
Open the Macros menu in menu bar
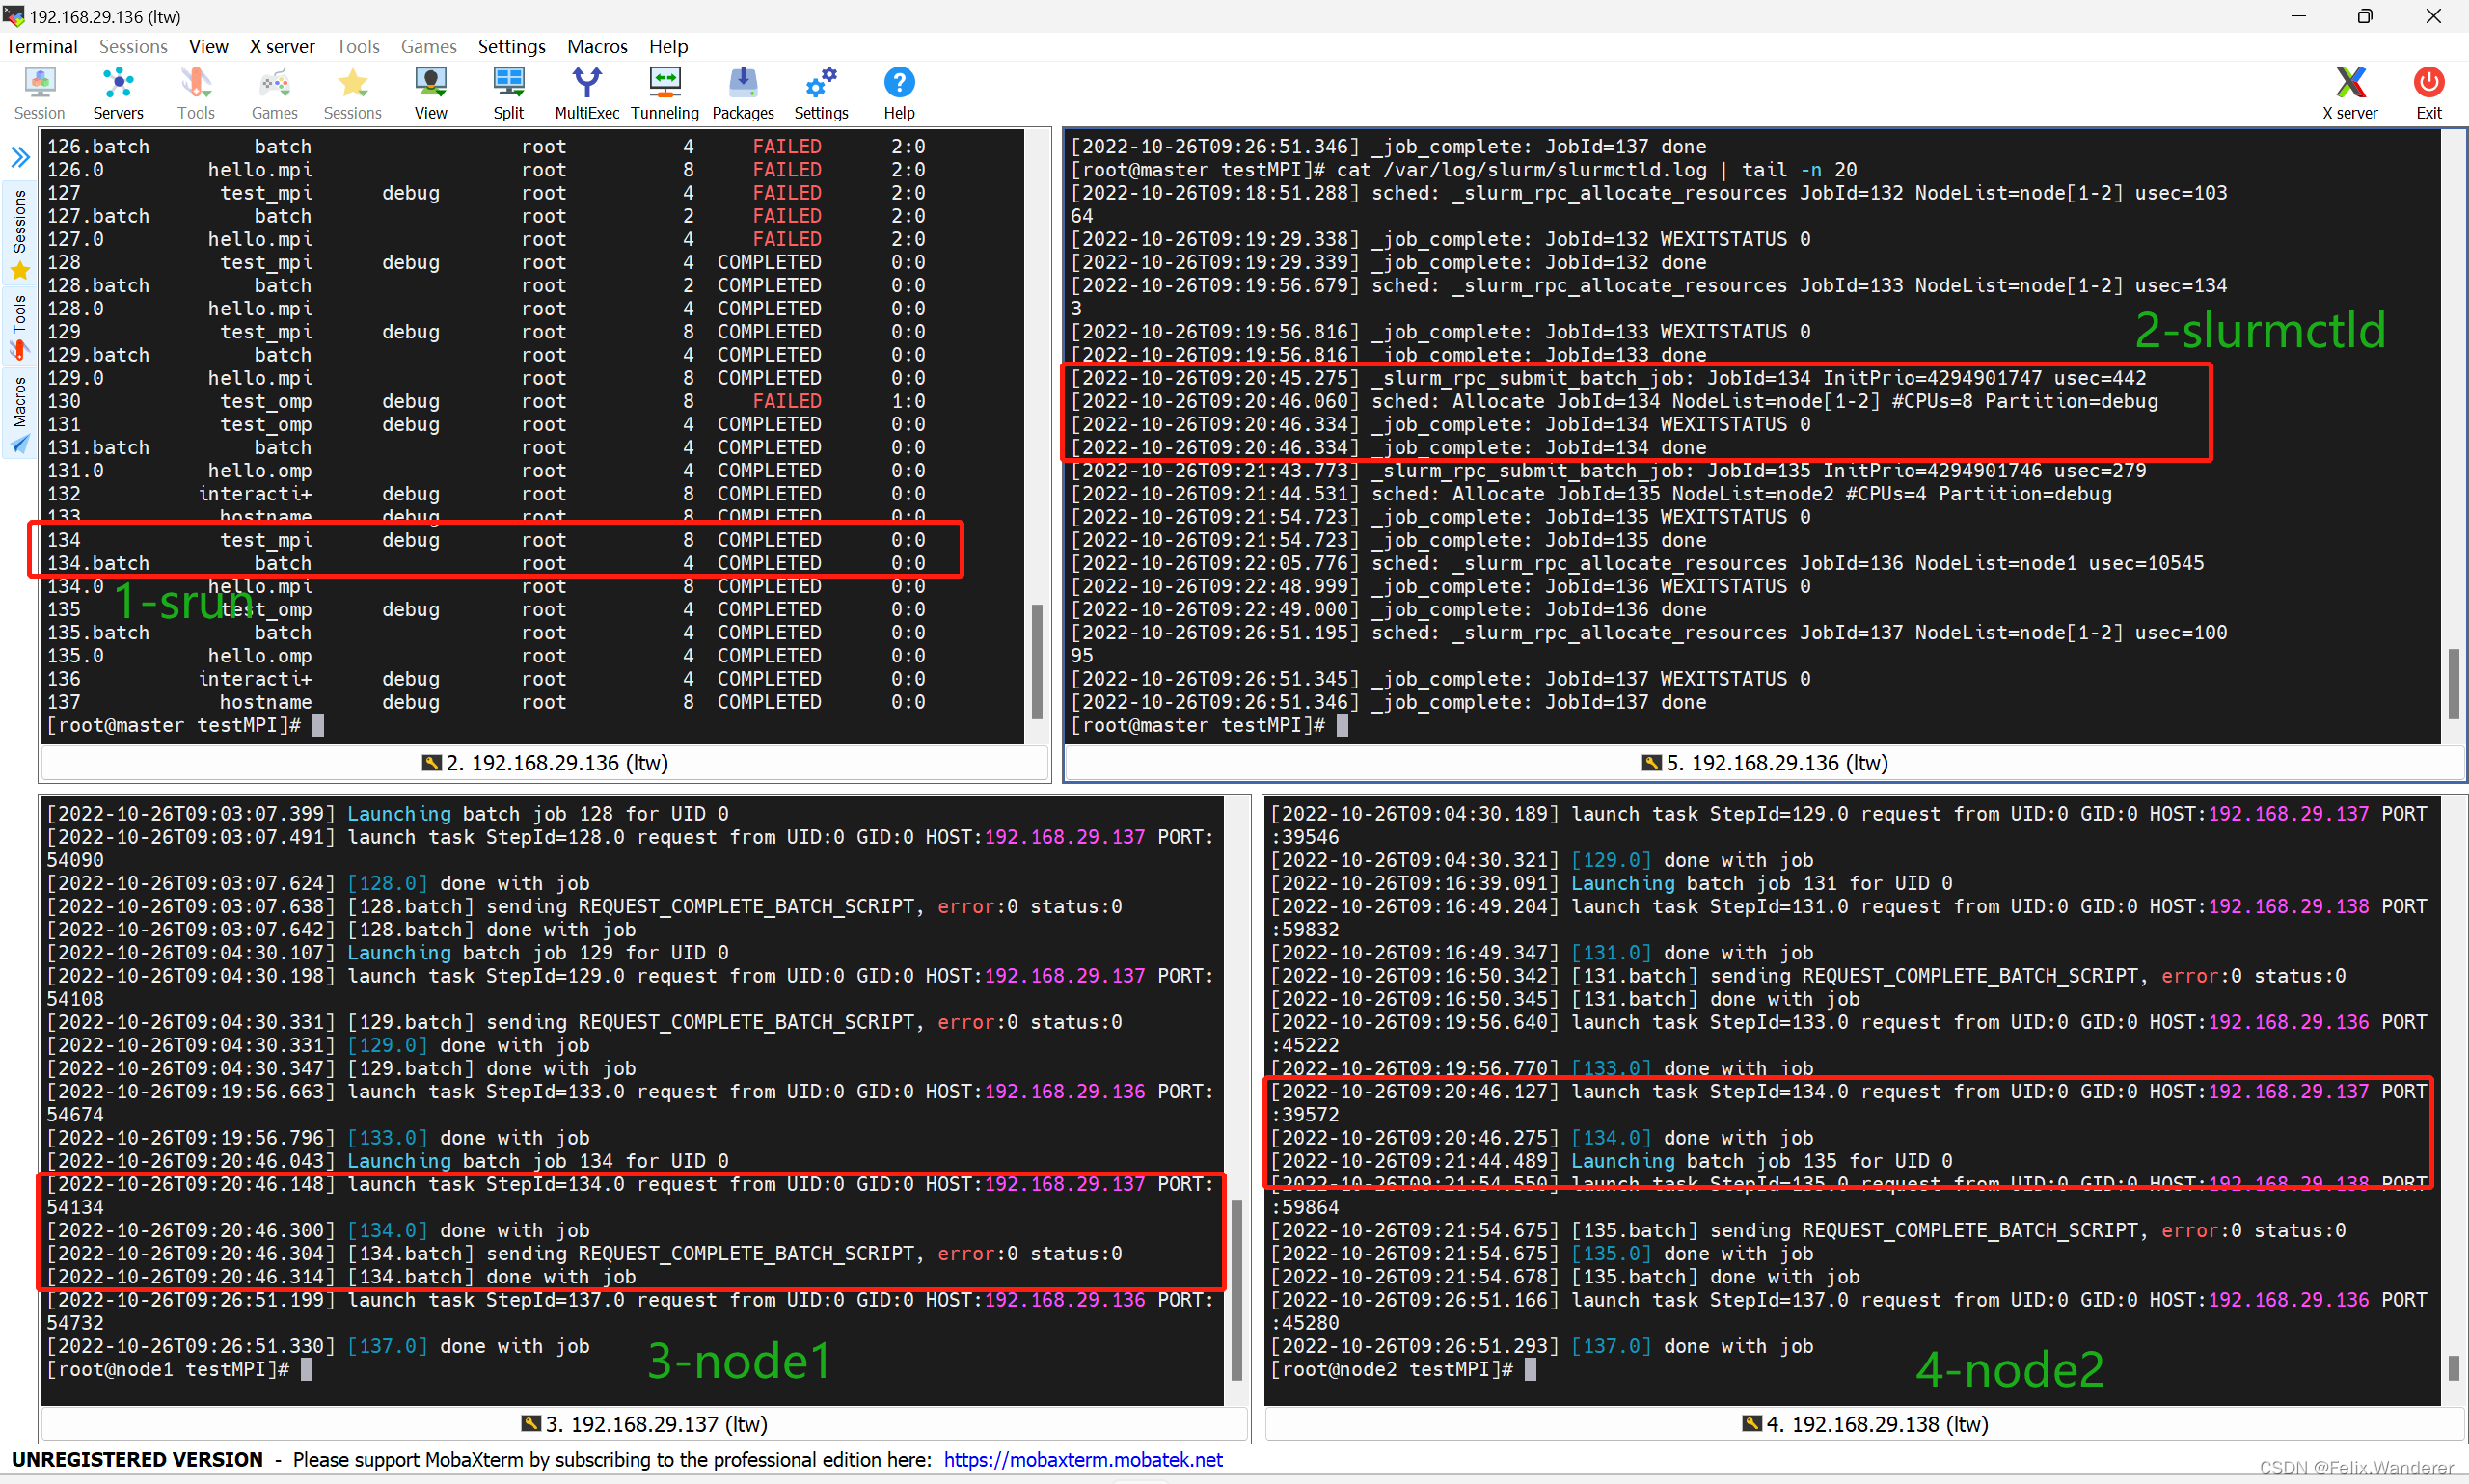pyautogui.click(x=596, y=46)
